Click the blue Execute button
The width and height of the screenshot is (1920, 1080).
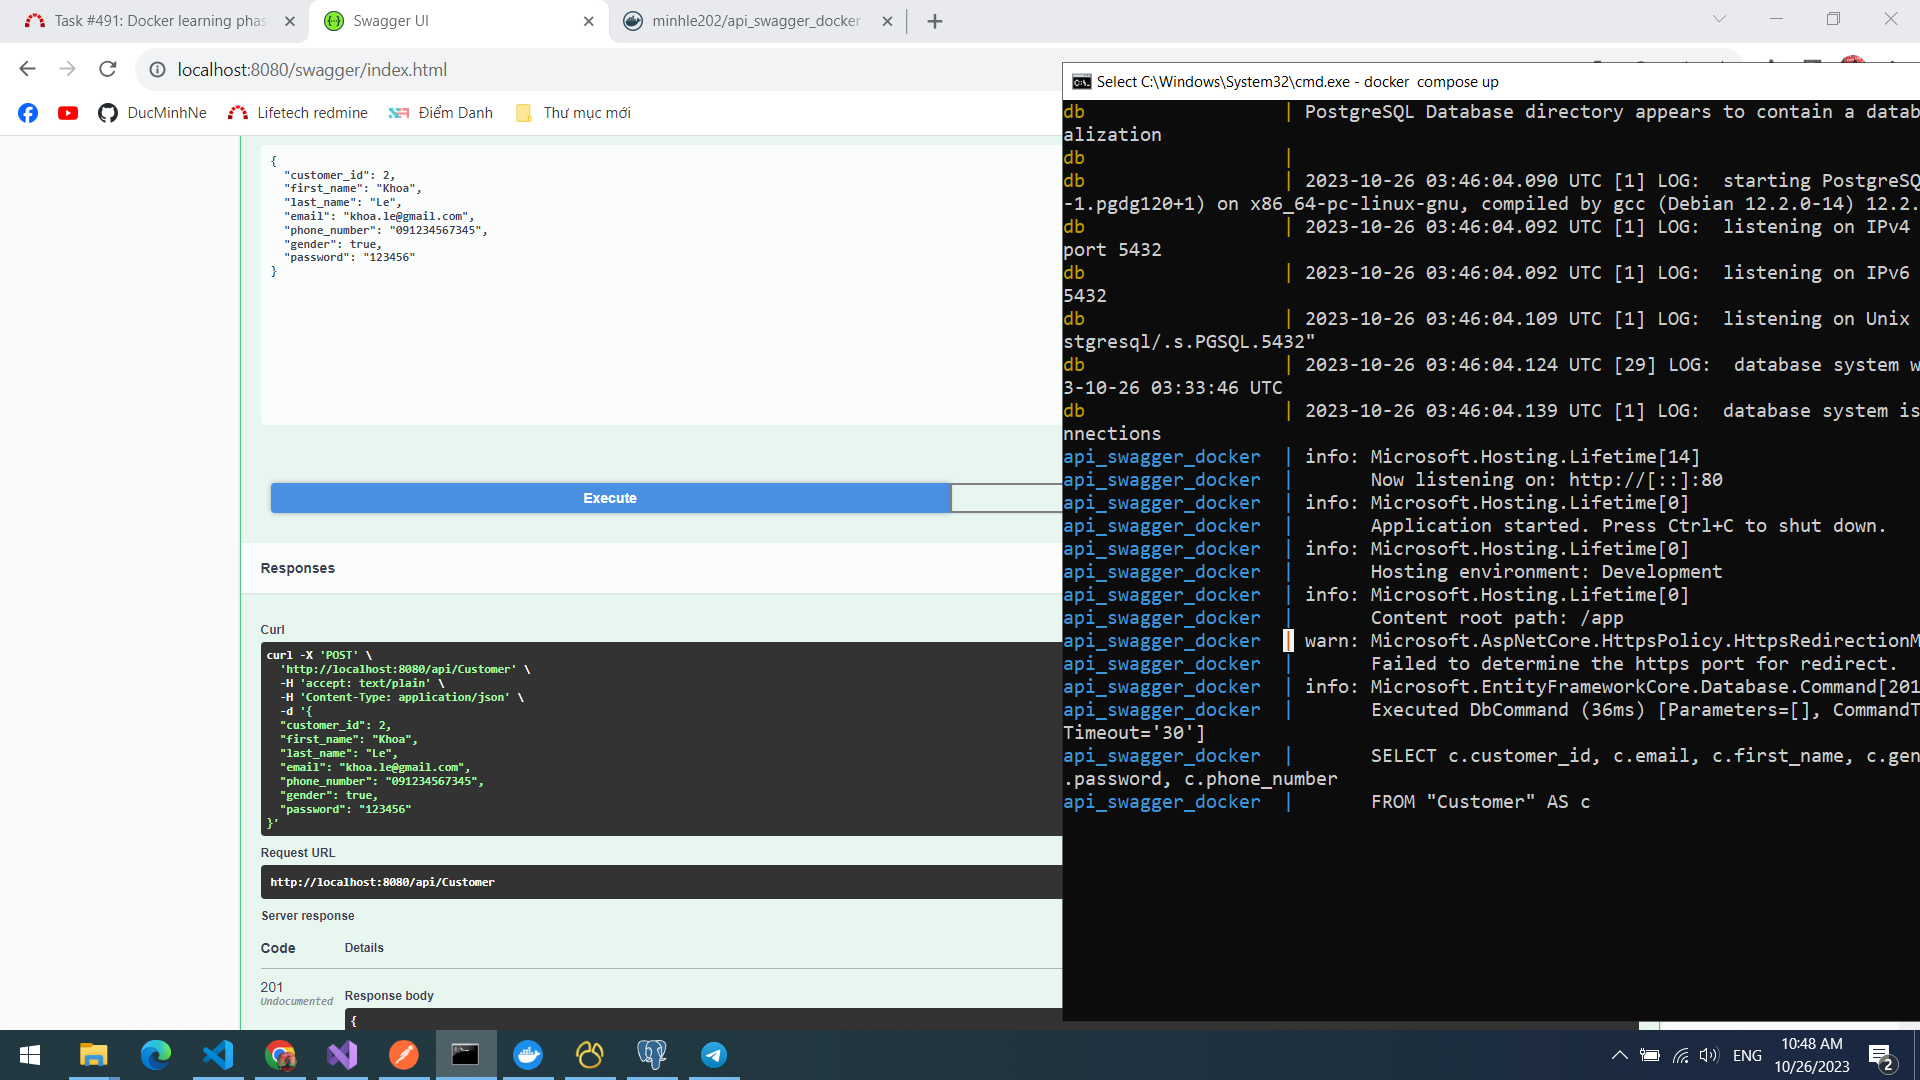pos(610,498)
